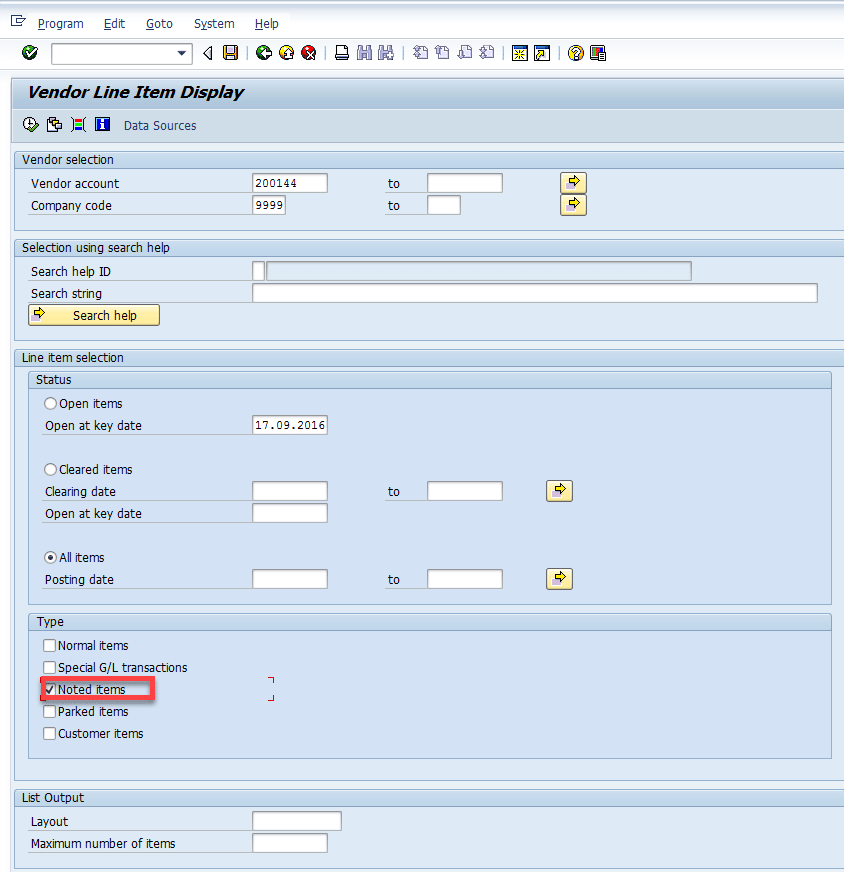Open multiple selection for Posting date

click(559, 579)
